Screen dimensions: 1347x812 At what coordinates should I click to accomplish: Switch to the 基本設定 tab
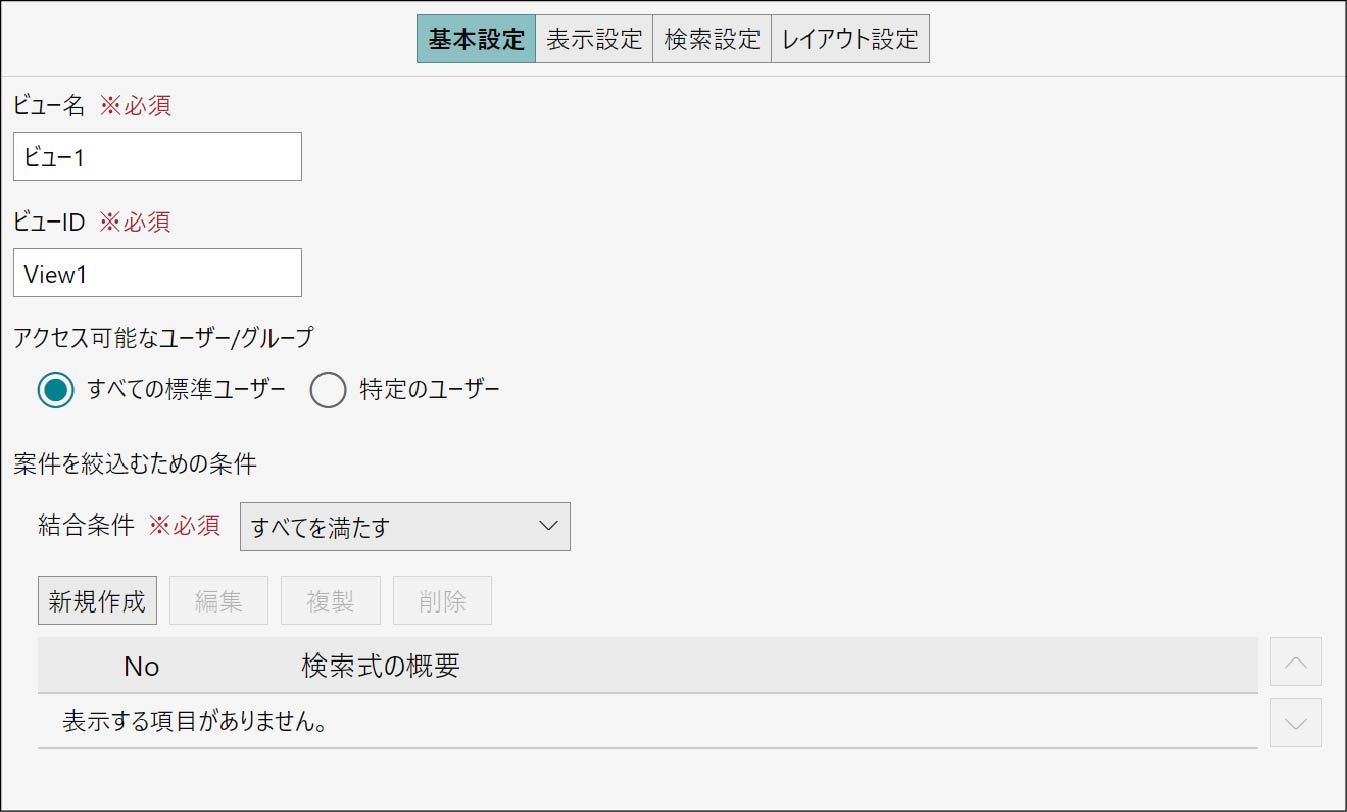click(x=476, y=39)
